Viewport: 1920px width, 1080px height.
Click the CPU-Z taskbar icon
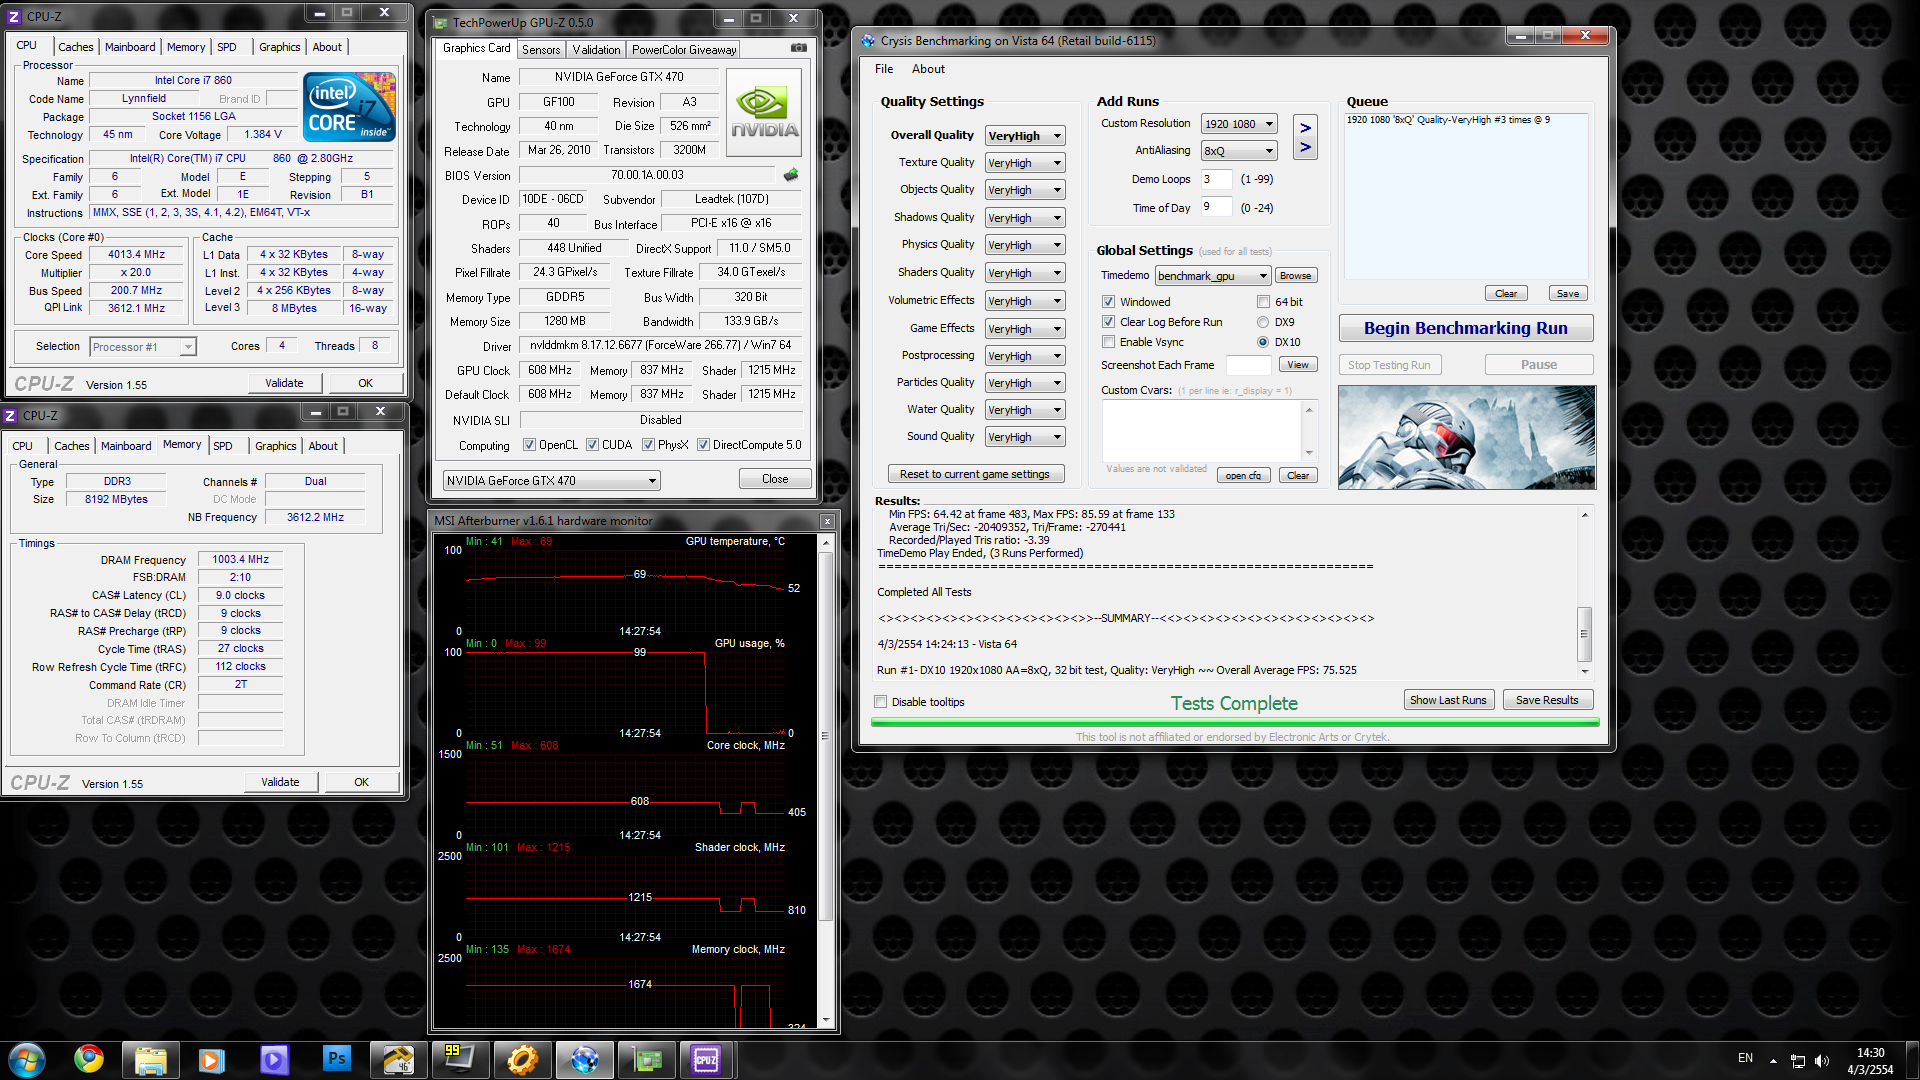(706, 1058)
